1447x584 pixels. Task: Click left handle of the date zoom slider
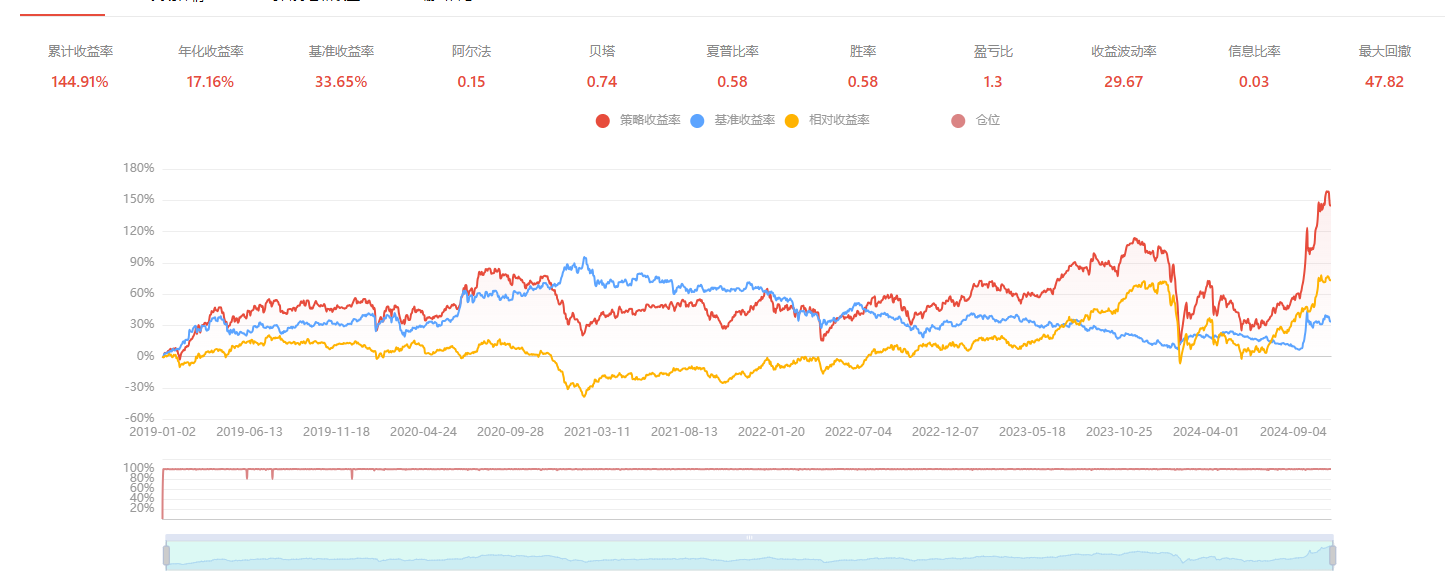[167, 555]
